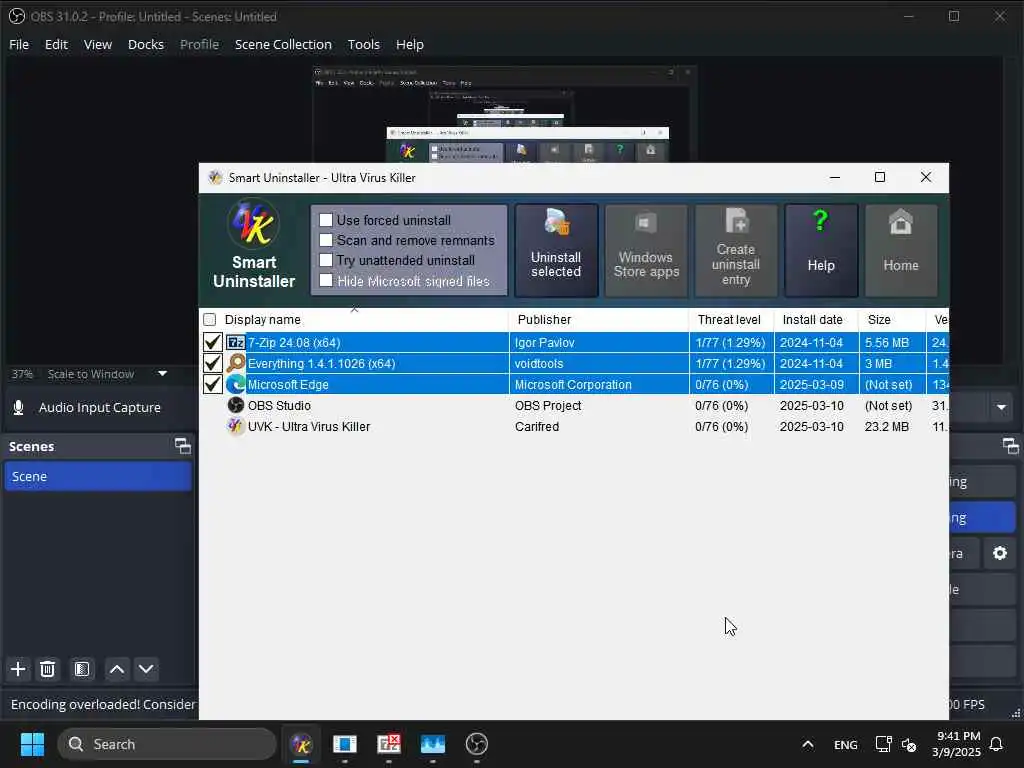Select UVK - Ultra Virus Killer row
Viewport: 1024px width, 768px height.
[x=574, y=426]
